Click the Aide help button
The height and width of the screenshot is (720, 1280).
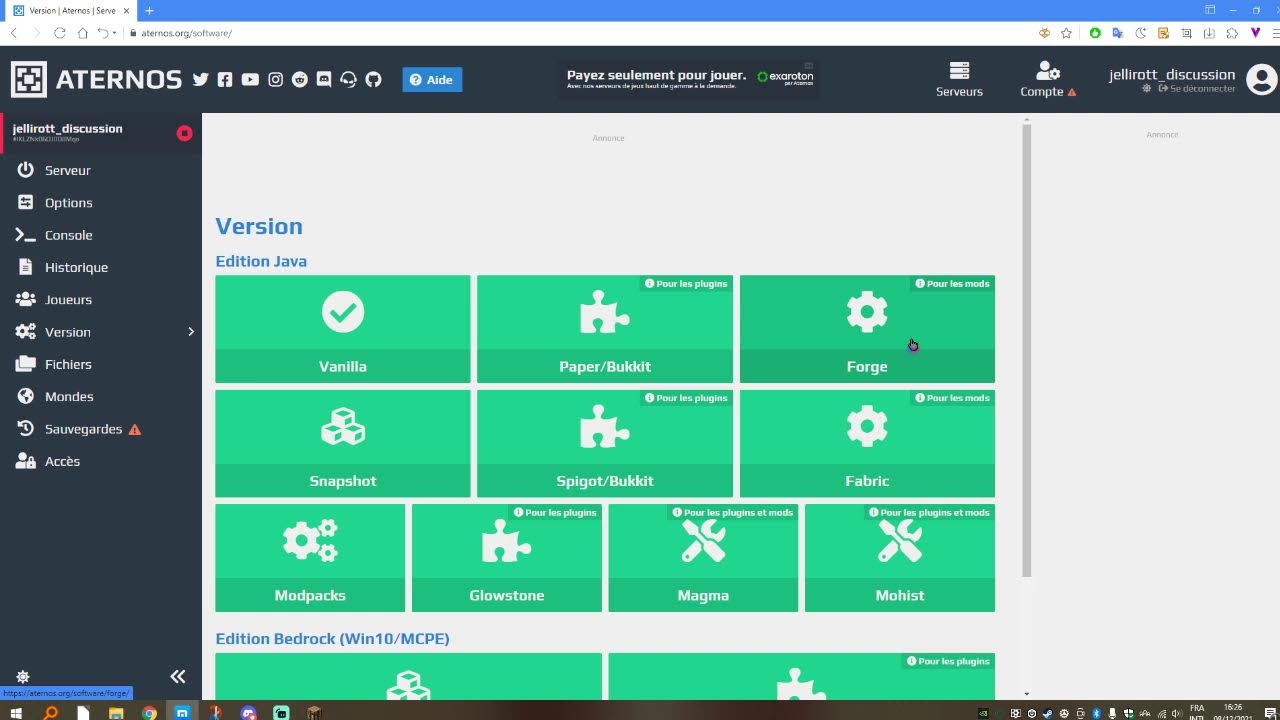[432, 80]
